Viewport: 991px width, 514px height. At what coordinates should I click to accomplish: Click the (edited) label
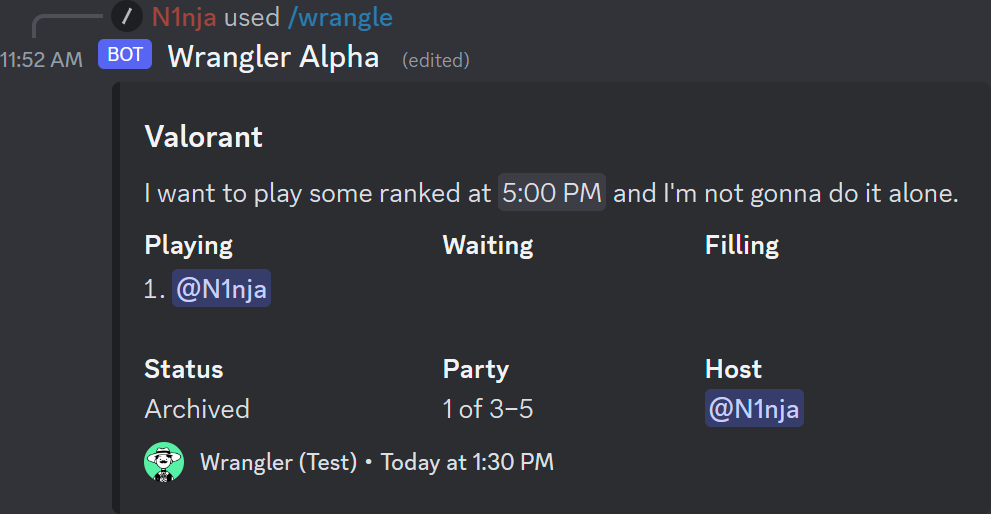(435, 60)
